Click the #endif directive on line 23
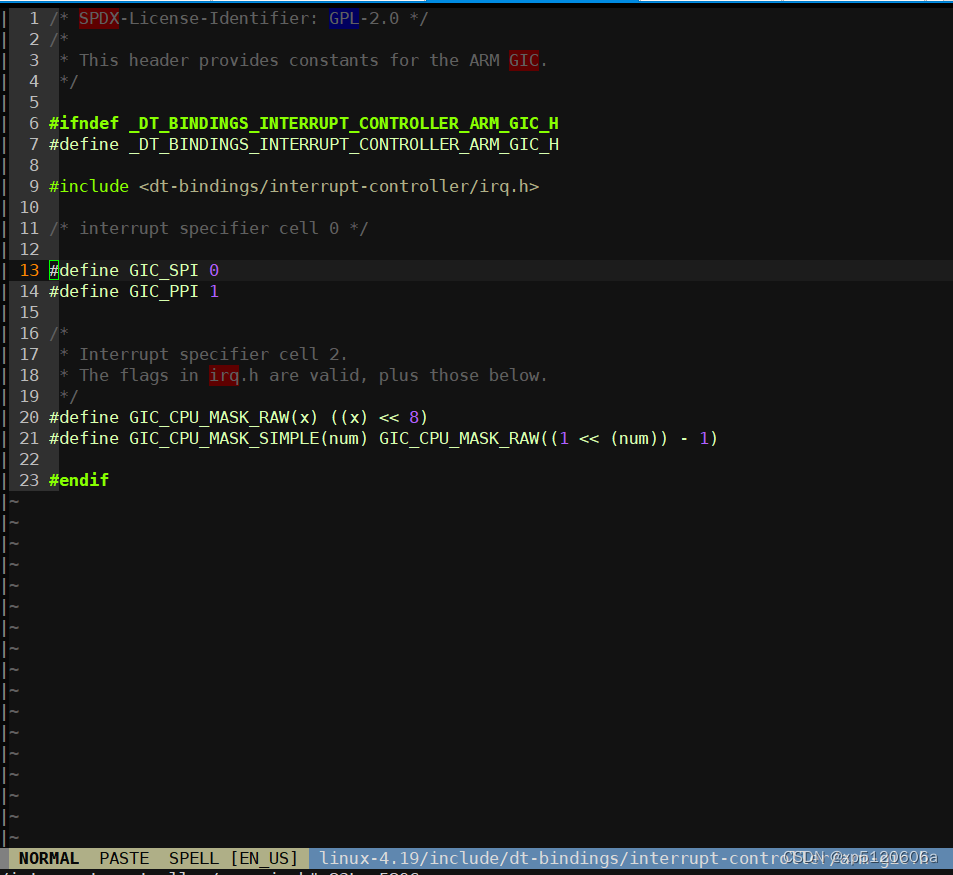953x875 pixels. pyautogui.click(x=79, y=481)
